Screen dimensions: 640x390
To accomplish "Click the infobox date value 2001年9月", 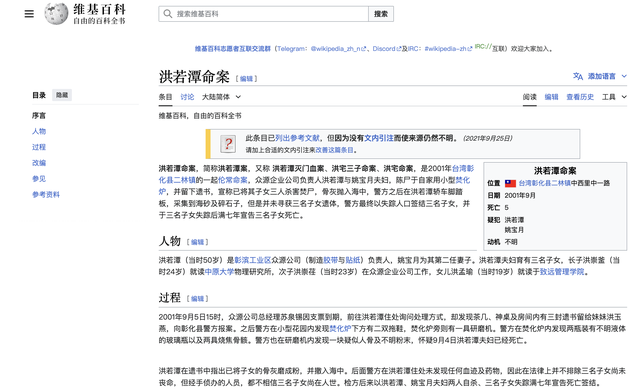I will click(x=520, y=196).
